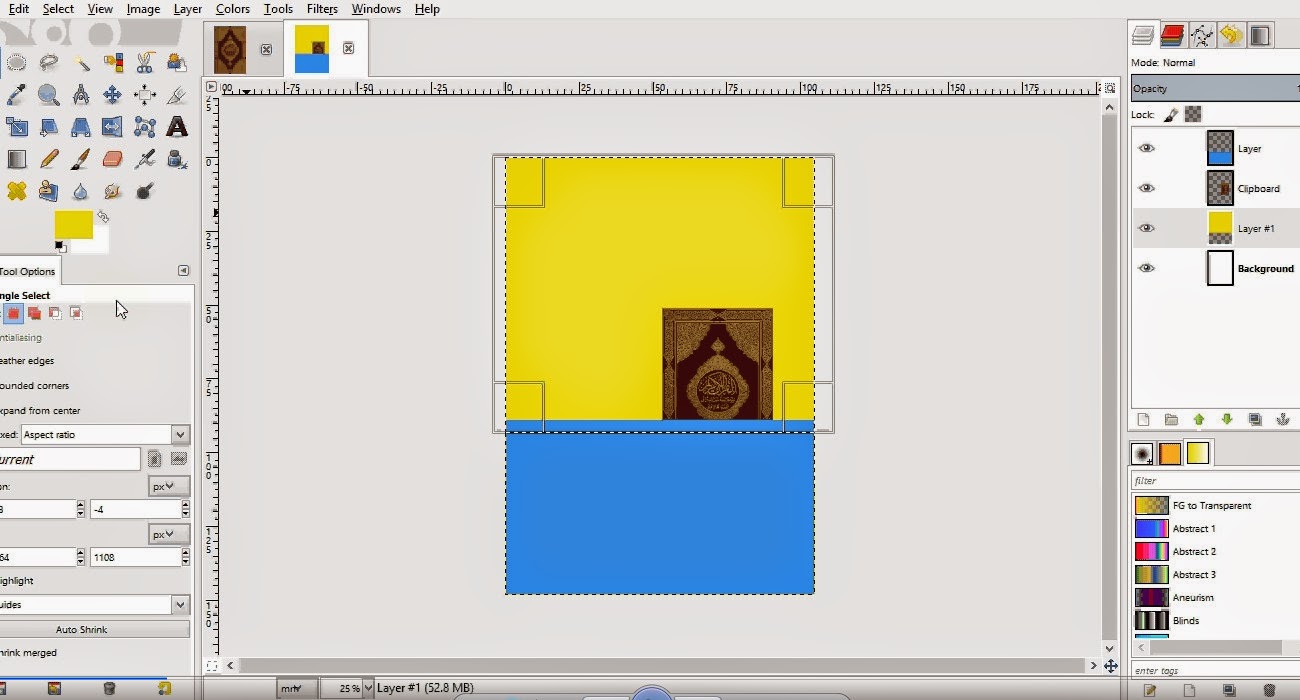Select the Fuzzy Select magic wand tool
The width and height of the screenshot is (1300, 700).
click(81, 63)
